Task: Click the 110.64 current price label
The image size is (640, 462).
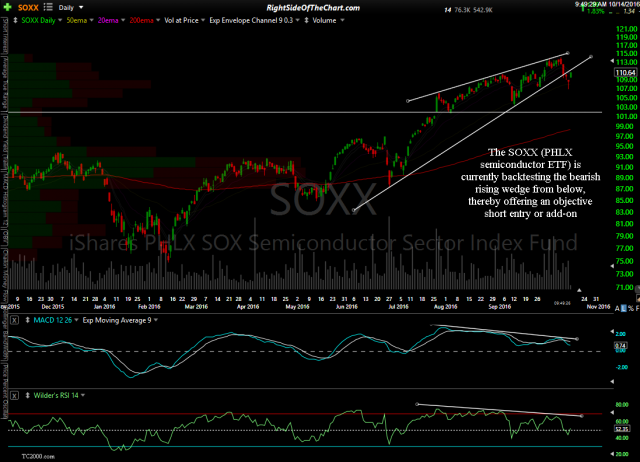Action: (626, 73)
